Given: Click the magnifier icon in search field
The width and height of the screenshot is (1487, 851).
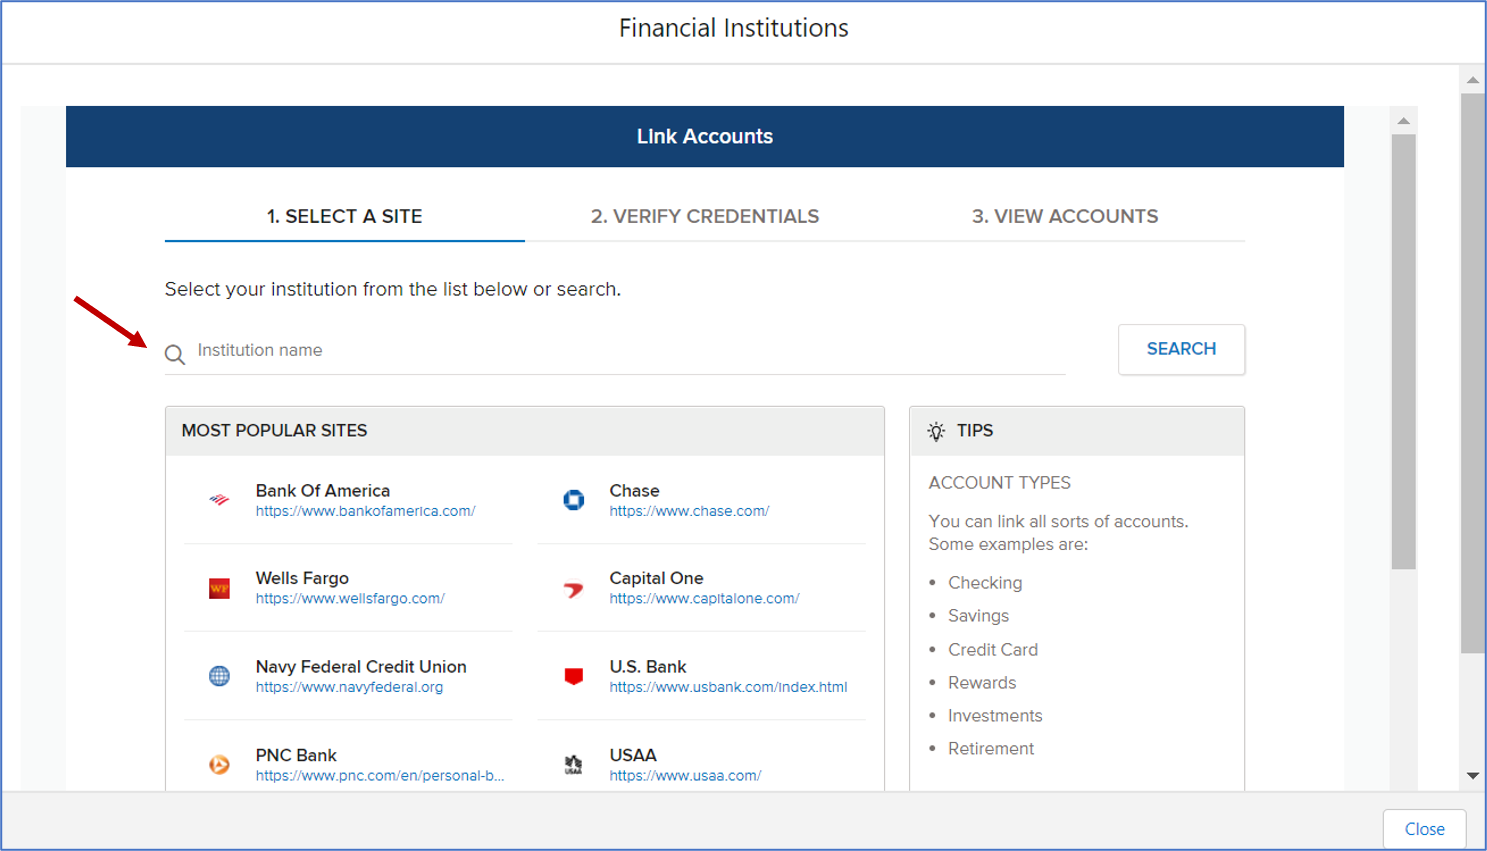Looking at the screenshot, I should [x=175, y=354].
